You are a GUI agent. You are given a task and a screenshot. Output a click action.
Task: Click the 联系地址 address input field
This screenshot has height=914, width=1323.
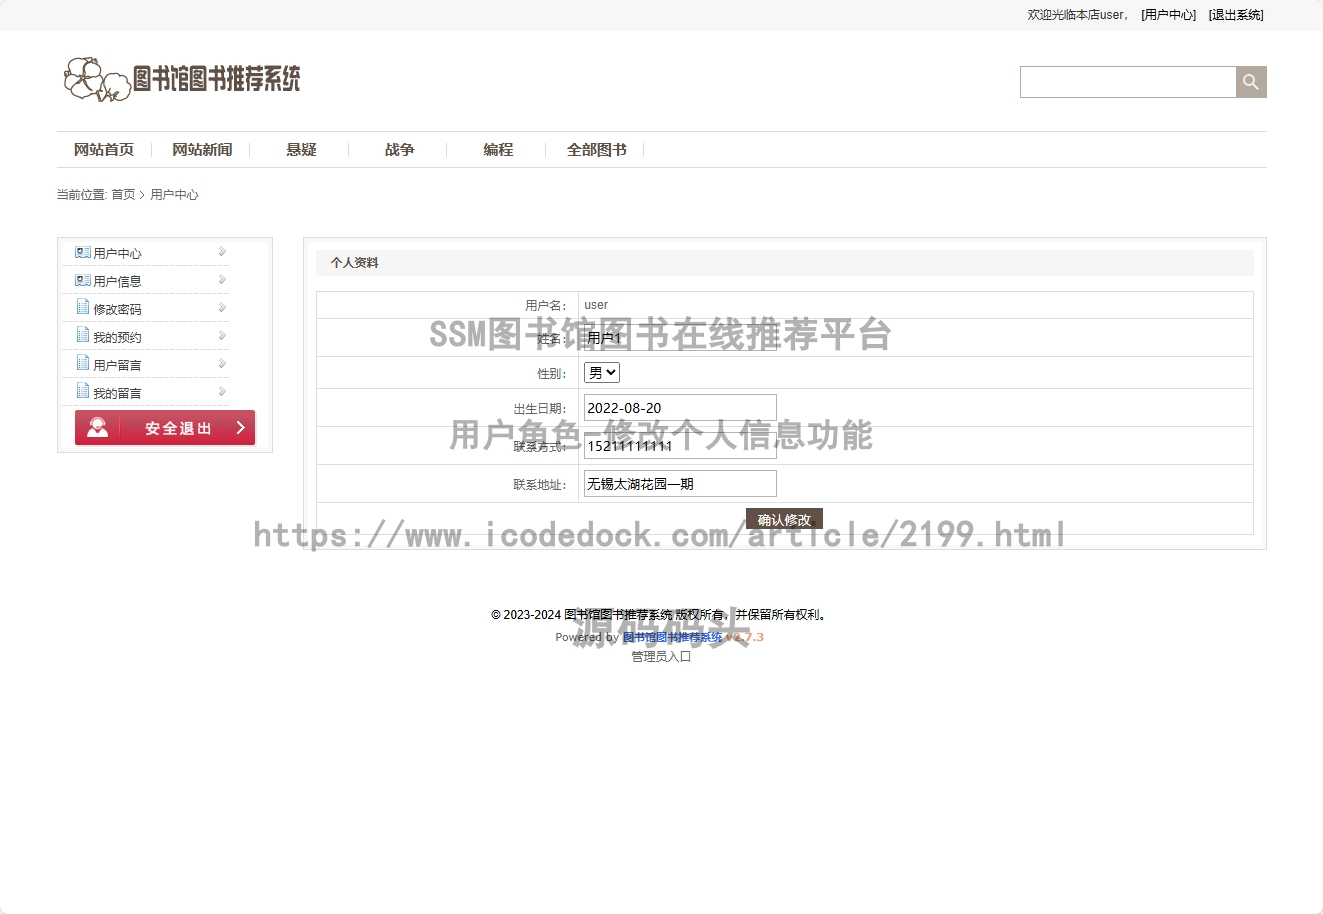[680, 484]
